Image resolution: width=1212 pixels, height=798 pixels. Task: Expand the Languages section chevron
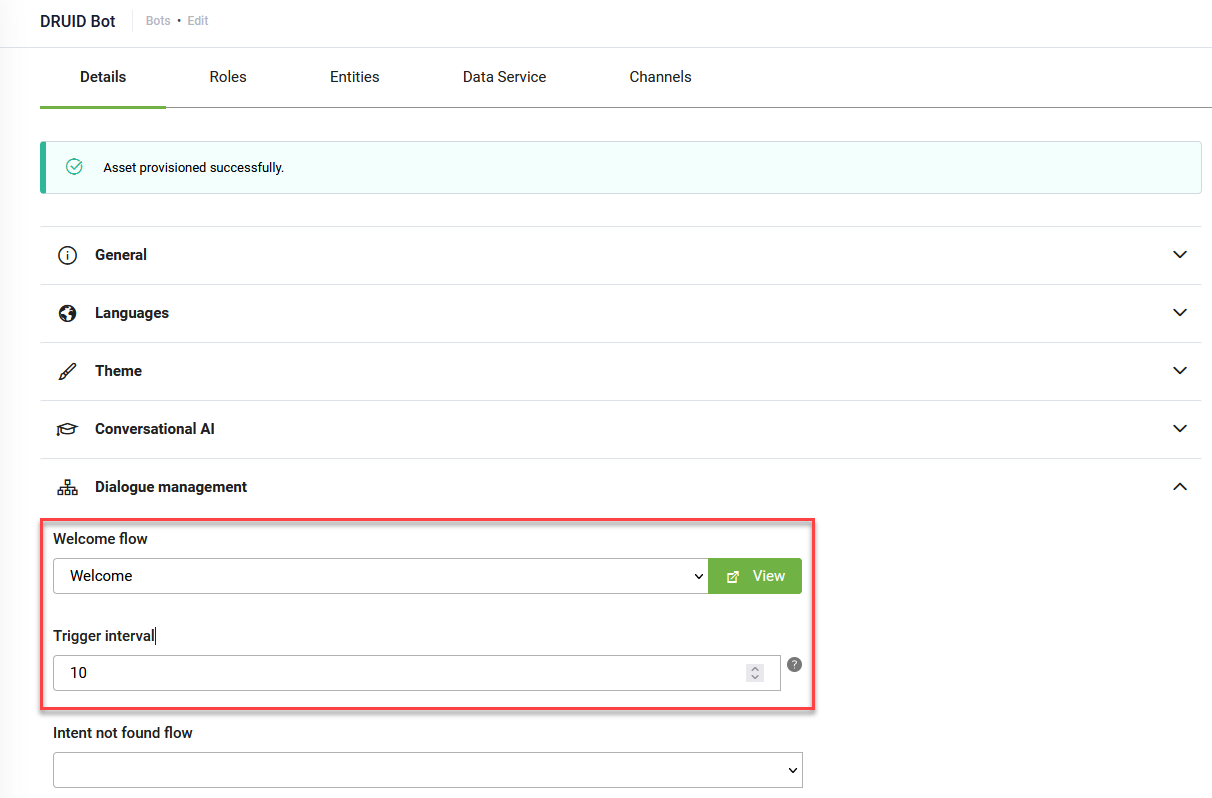(x=1180, y=313)
